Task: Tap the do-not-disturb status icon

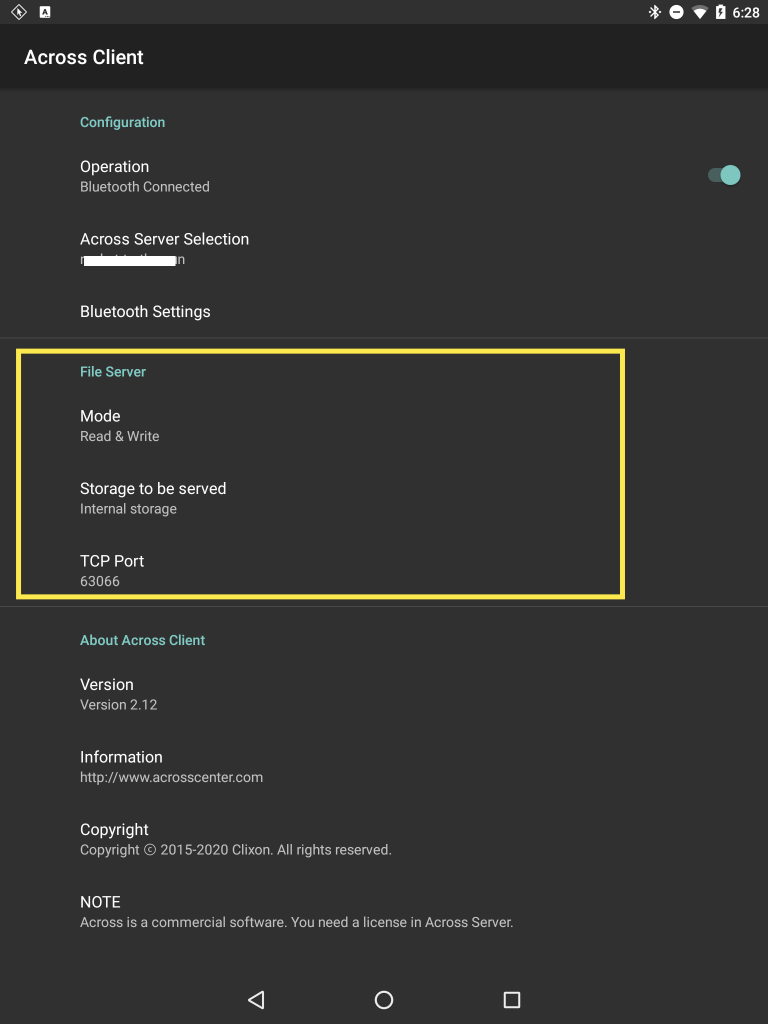Action: point(677,12)
